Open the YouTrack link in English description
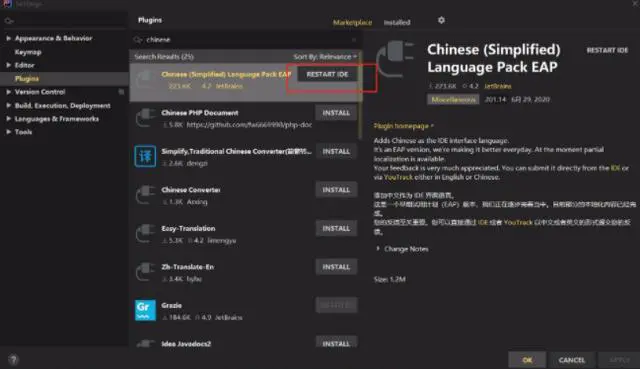The height and width of the screenshot is (369, 640). (x=398, y=177)
